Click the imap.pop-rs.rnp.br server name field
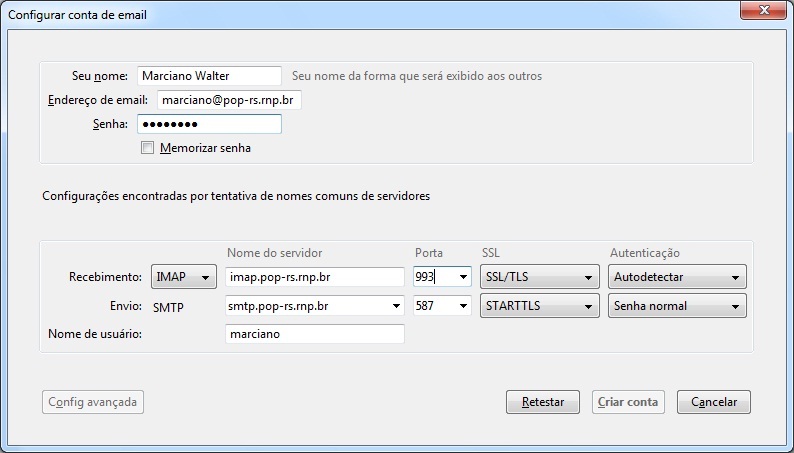This screenshot has height=453, width=794. click(315, 277)
